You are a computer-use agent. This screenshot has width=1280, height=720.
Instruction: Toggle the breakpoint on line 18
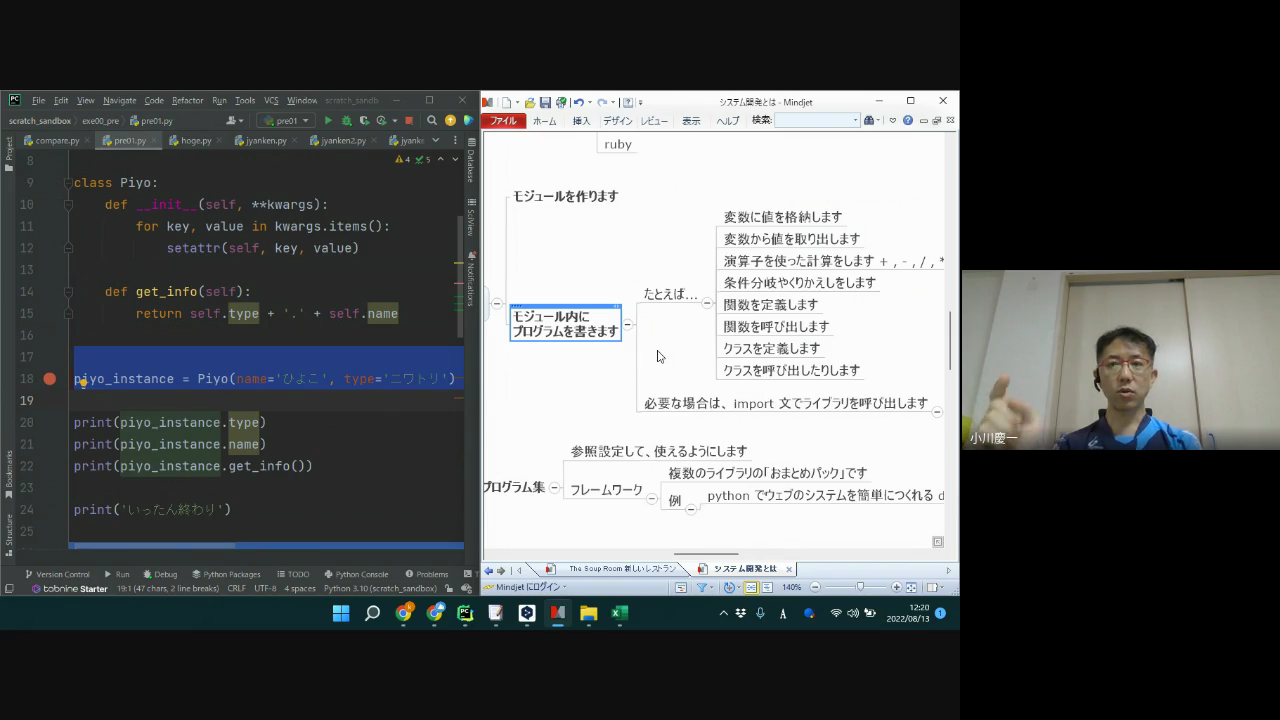coord(50,379)
